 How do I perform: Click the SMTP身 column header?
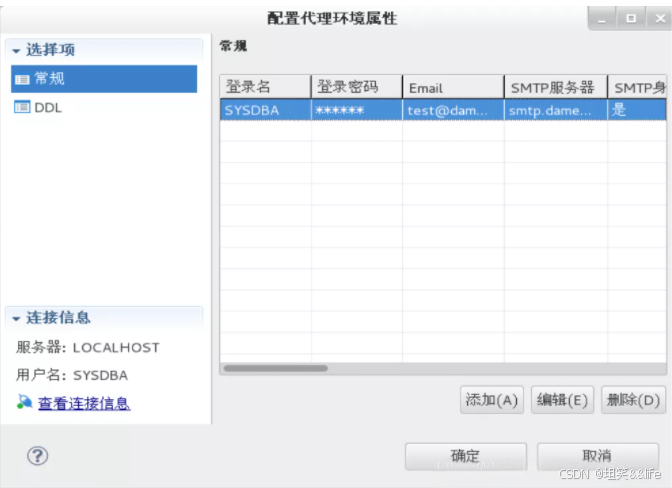point(637,87)
